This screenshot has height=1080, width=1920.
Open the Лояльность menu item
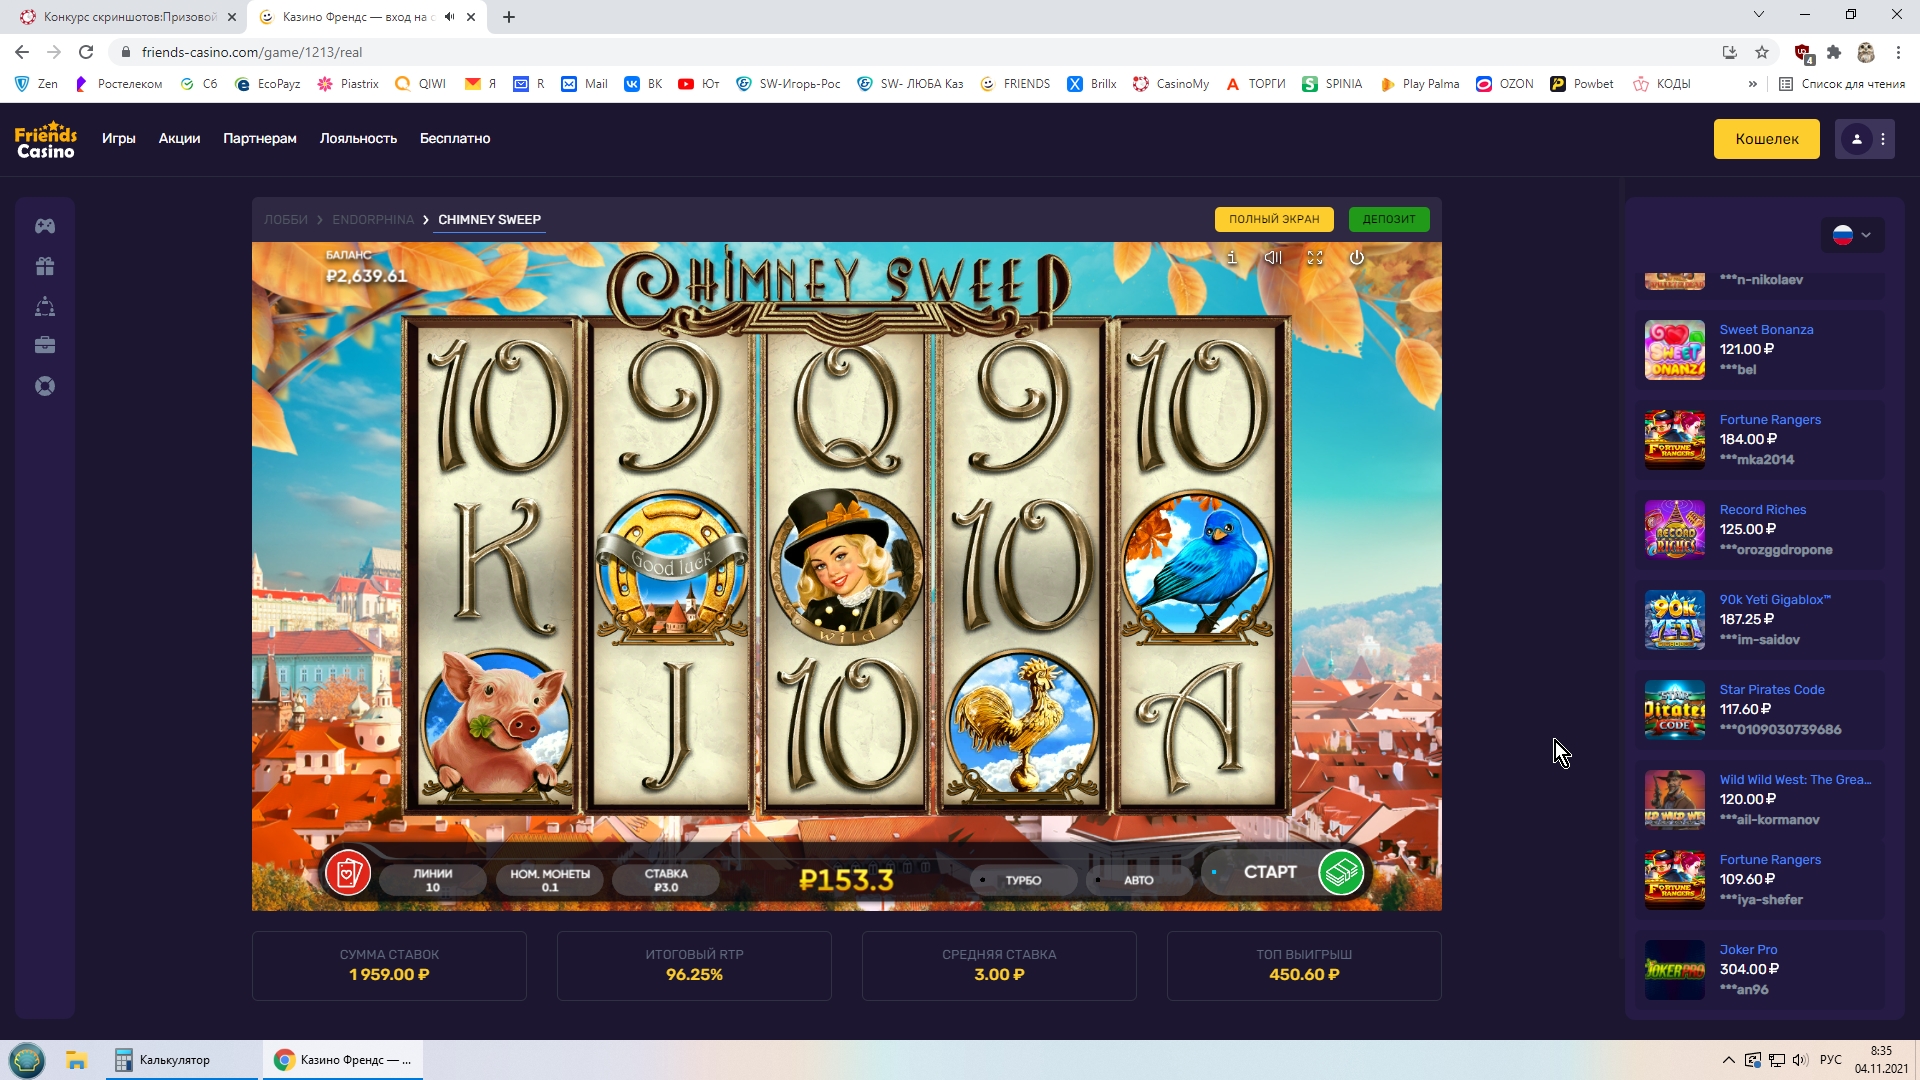(x=358, y=139)
